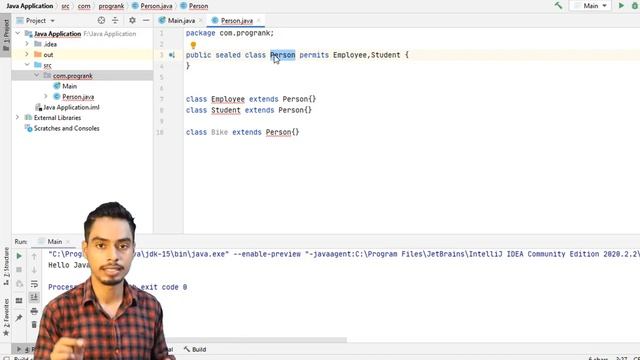This screenshot has height=360, width=640.
Task: Expand the out folder
Action: (27, 54)
